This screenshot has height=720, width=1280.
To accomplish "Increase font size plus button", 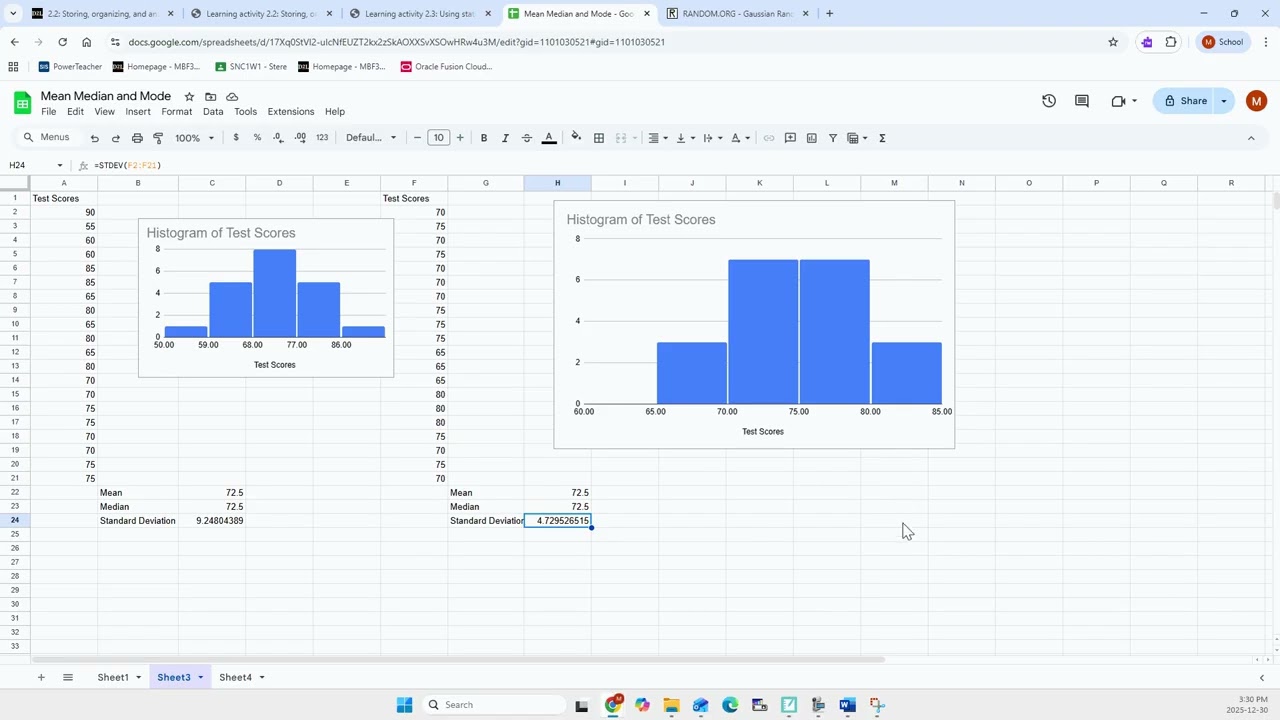I will 460,138.
